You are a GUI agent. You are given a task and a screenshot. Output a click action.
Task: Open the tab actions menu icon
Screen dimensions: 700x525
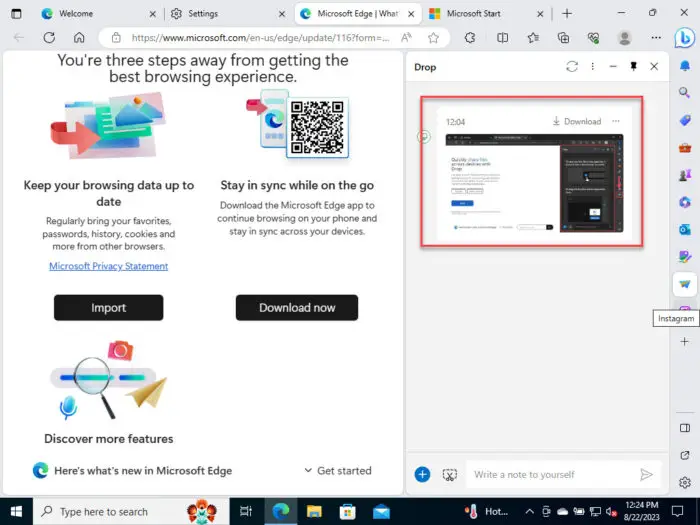tap(16, 14)
